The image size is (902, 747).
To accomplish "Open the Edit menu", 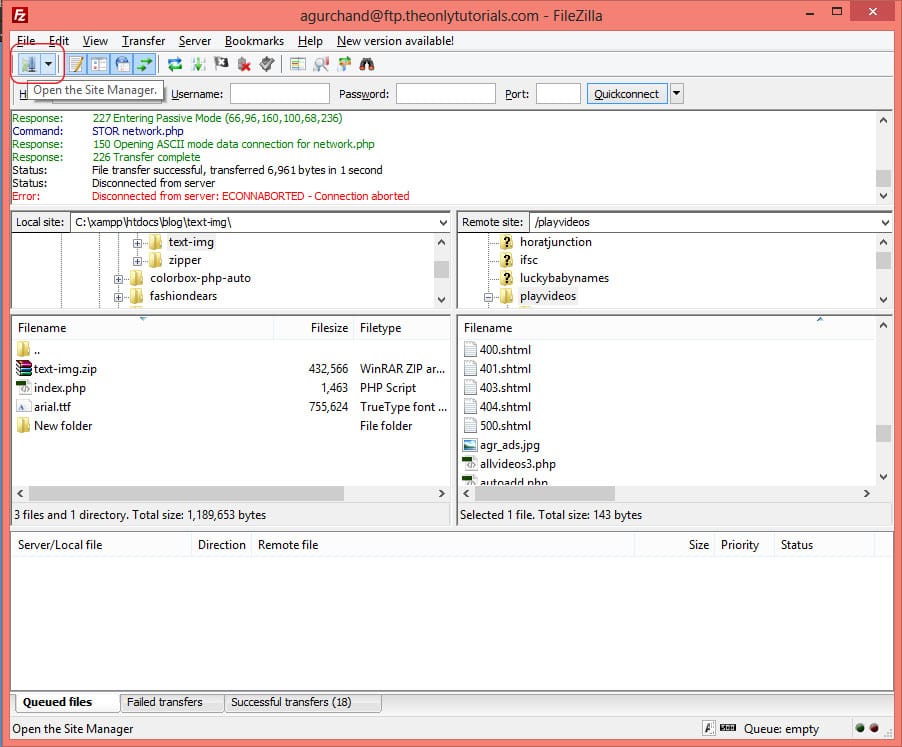I will coord(59,41).
